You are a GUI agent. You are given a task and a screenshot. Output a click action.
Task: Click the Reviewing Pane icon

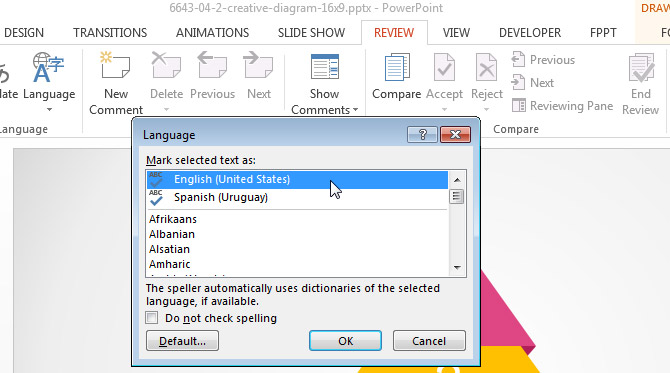(519, 106)
